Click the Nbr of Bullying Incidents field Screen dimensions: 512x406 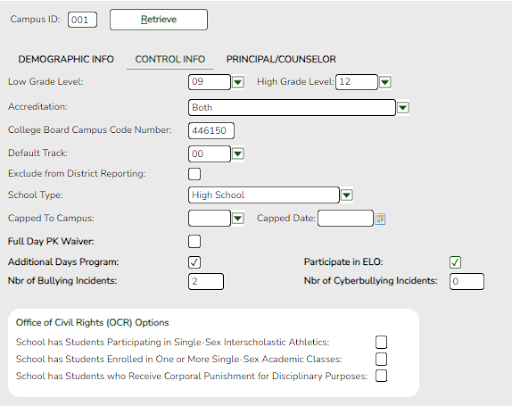[x=206, y=281]
